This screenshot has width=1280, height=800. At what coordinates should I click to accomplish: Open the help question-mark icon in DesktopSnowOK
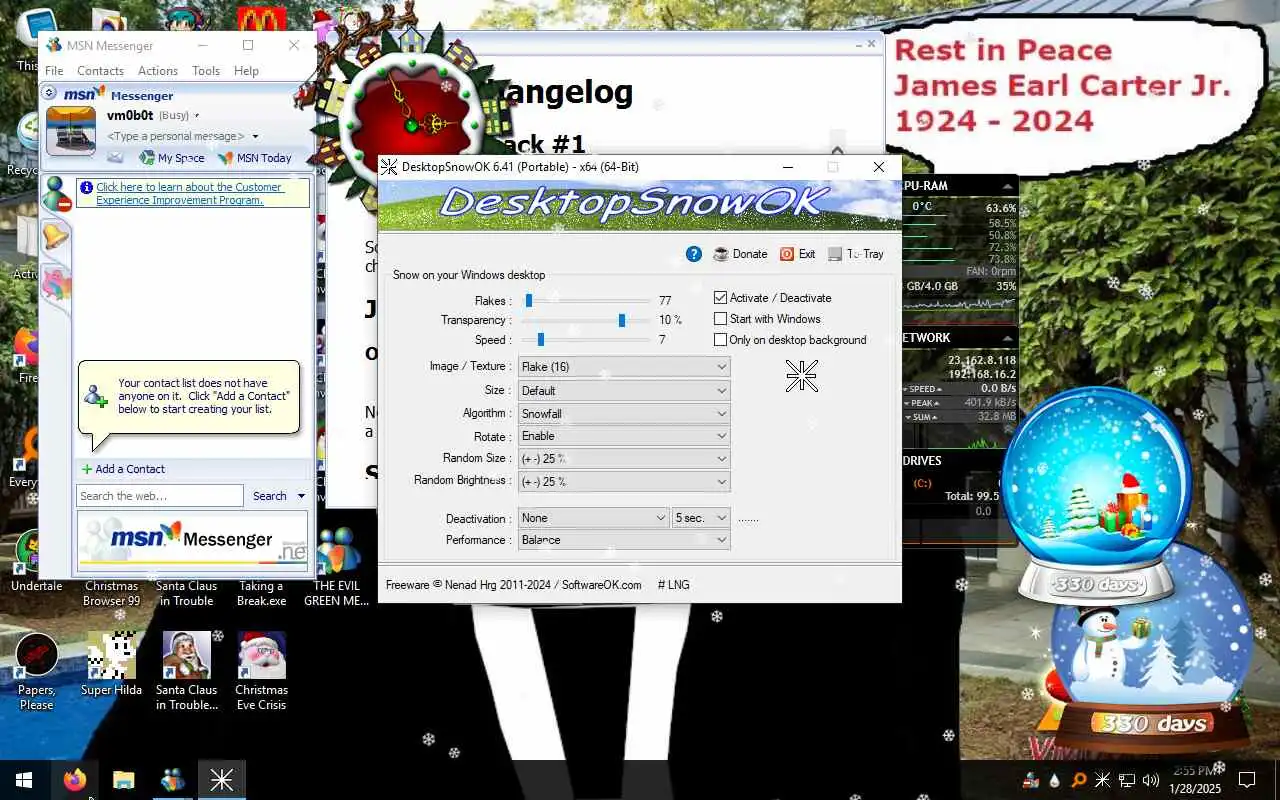[694, 254]
